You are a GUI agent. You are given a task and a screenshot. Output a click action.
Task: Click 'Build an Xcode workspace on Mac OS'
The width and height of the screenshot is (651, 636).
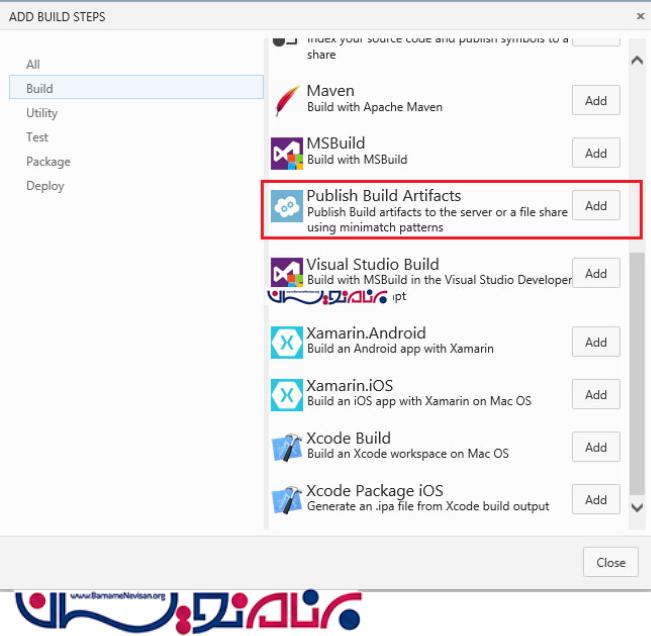408,453
